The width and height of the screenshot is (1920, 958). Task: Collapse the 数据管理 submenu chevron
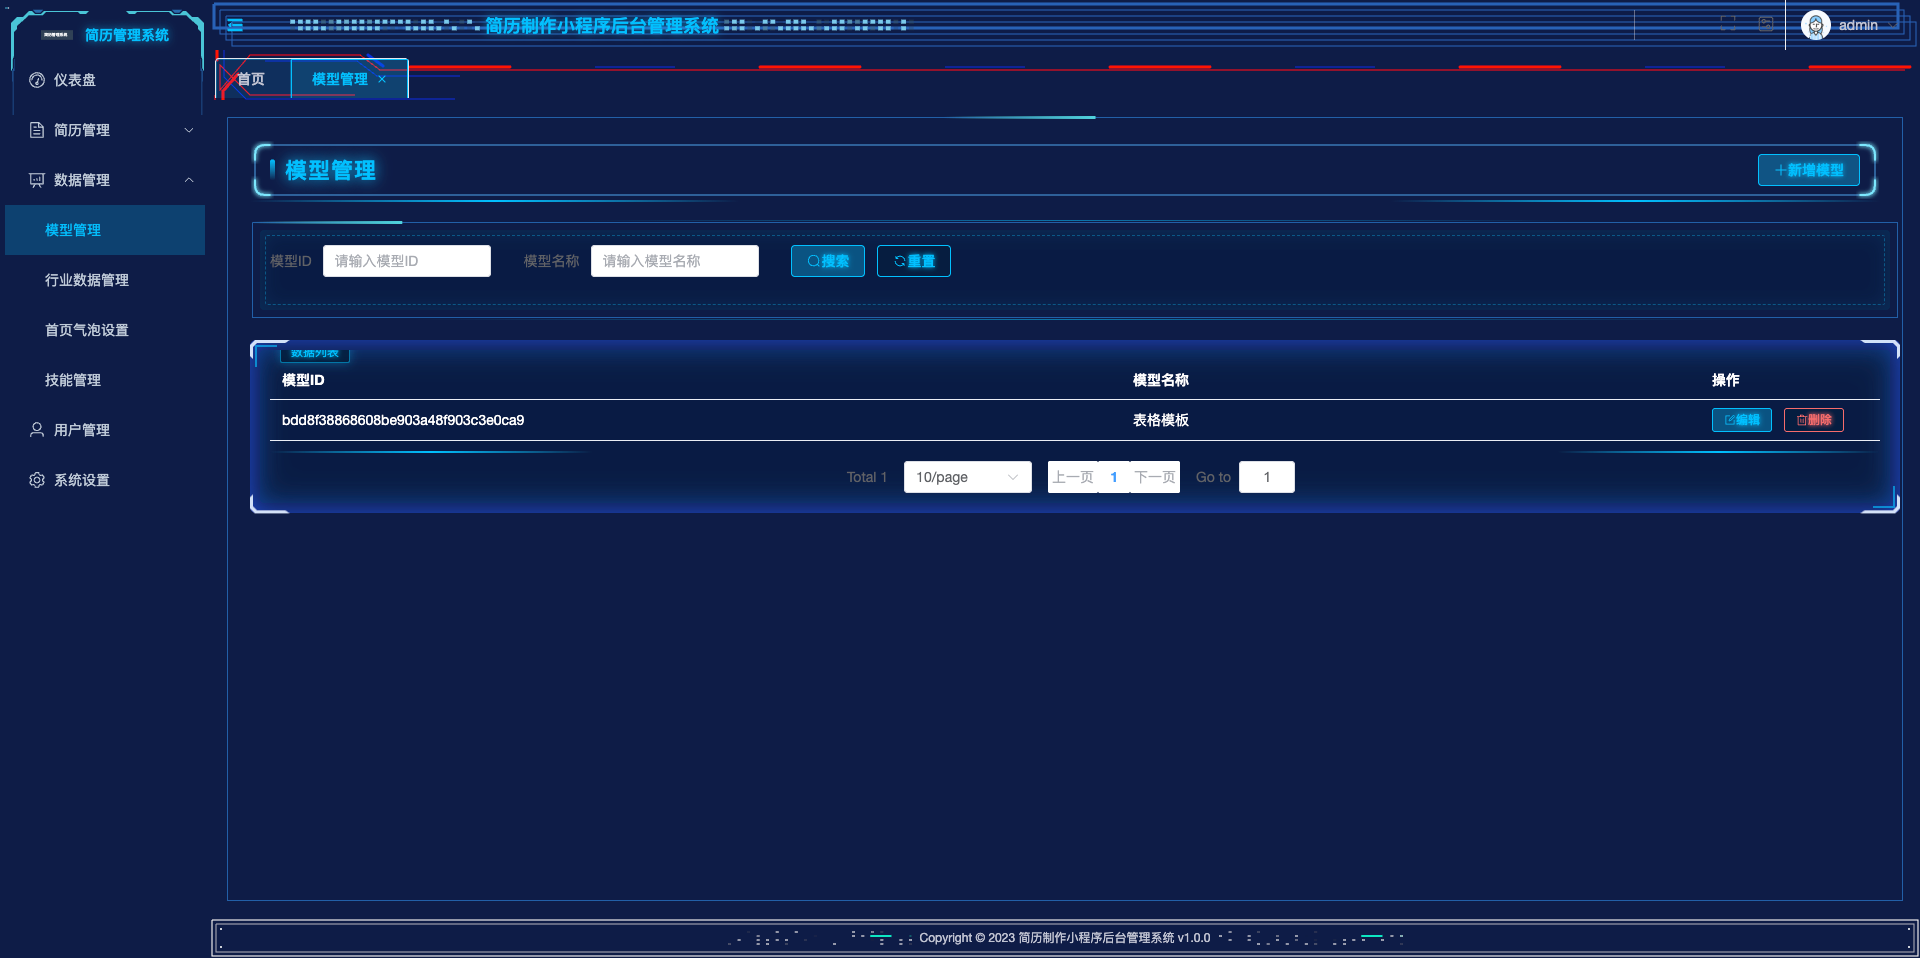189,180
